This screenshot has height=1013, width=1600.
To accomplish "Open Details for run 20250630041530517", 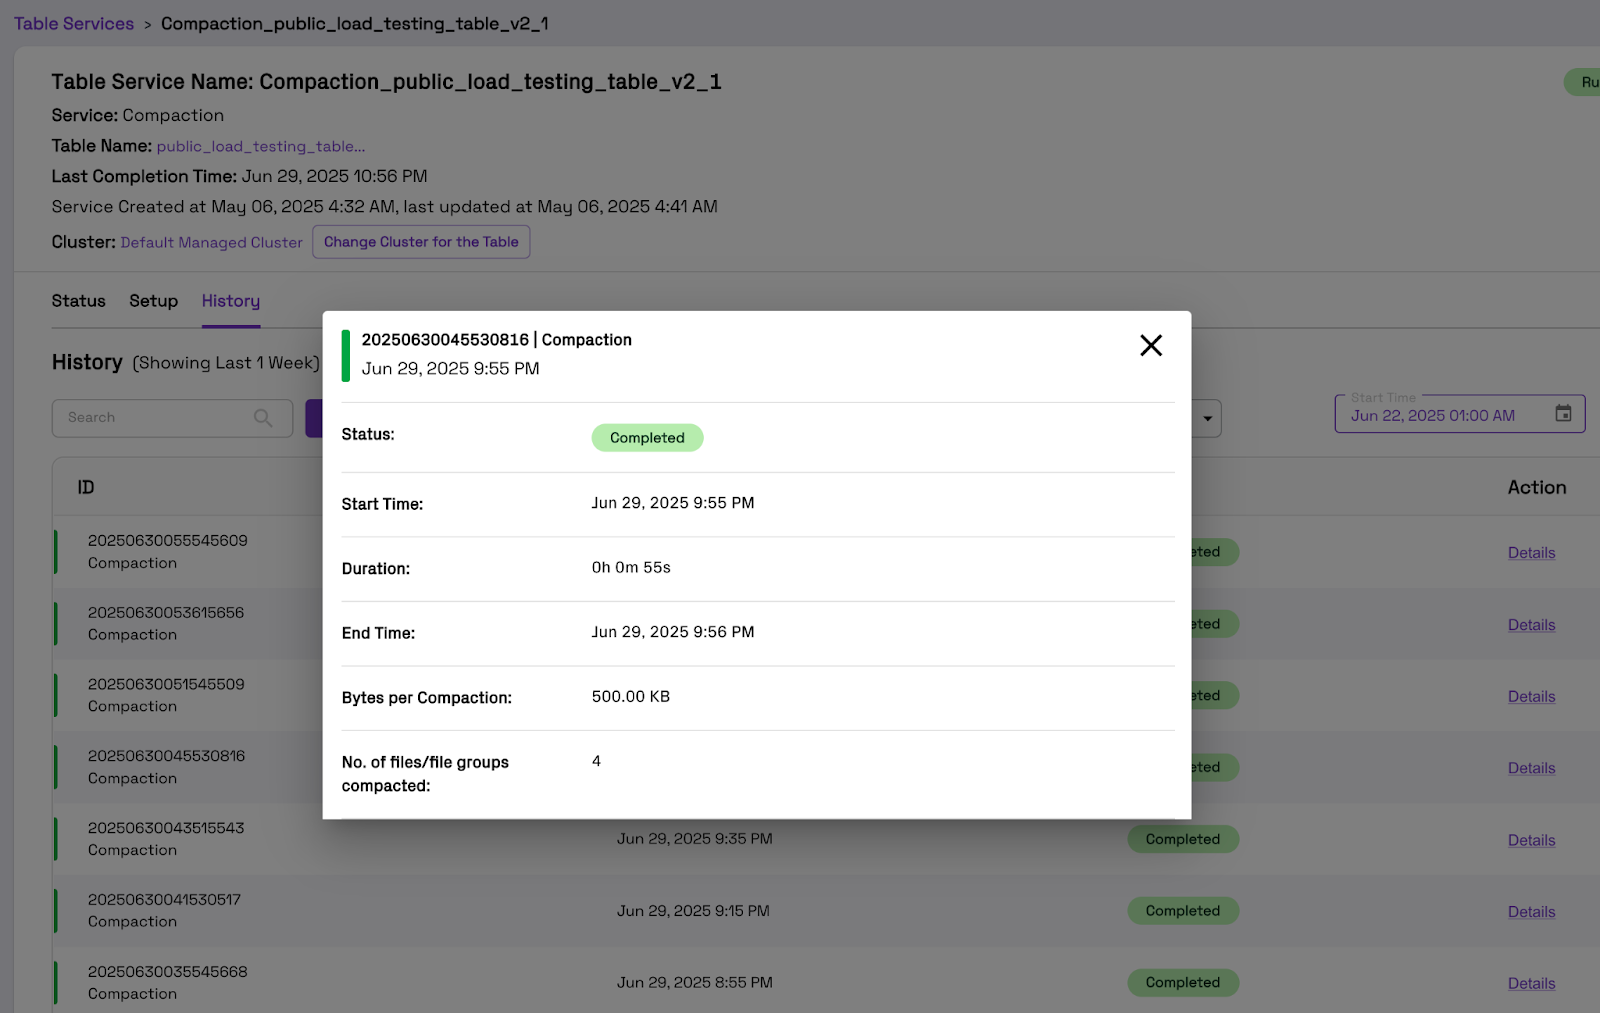I will click(1531, 912).
